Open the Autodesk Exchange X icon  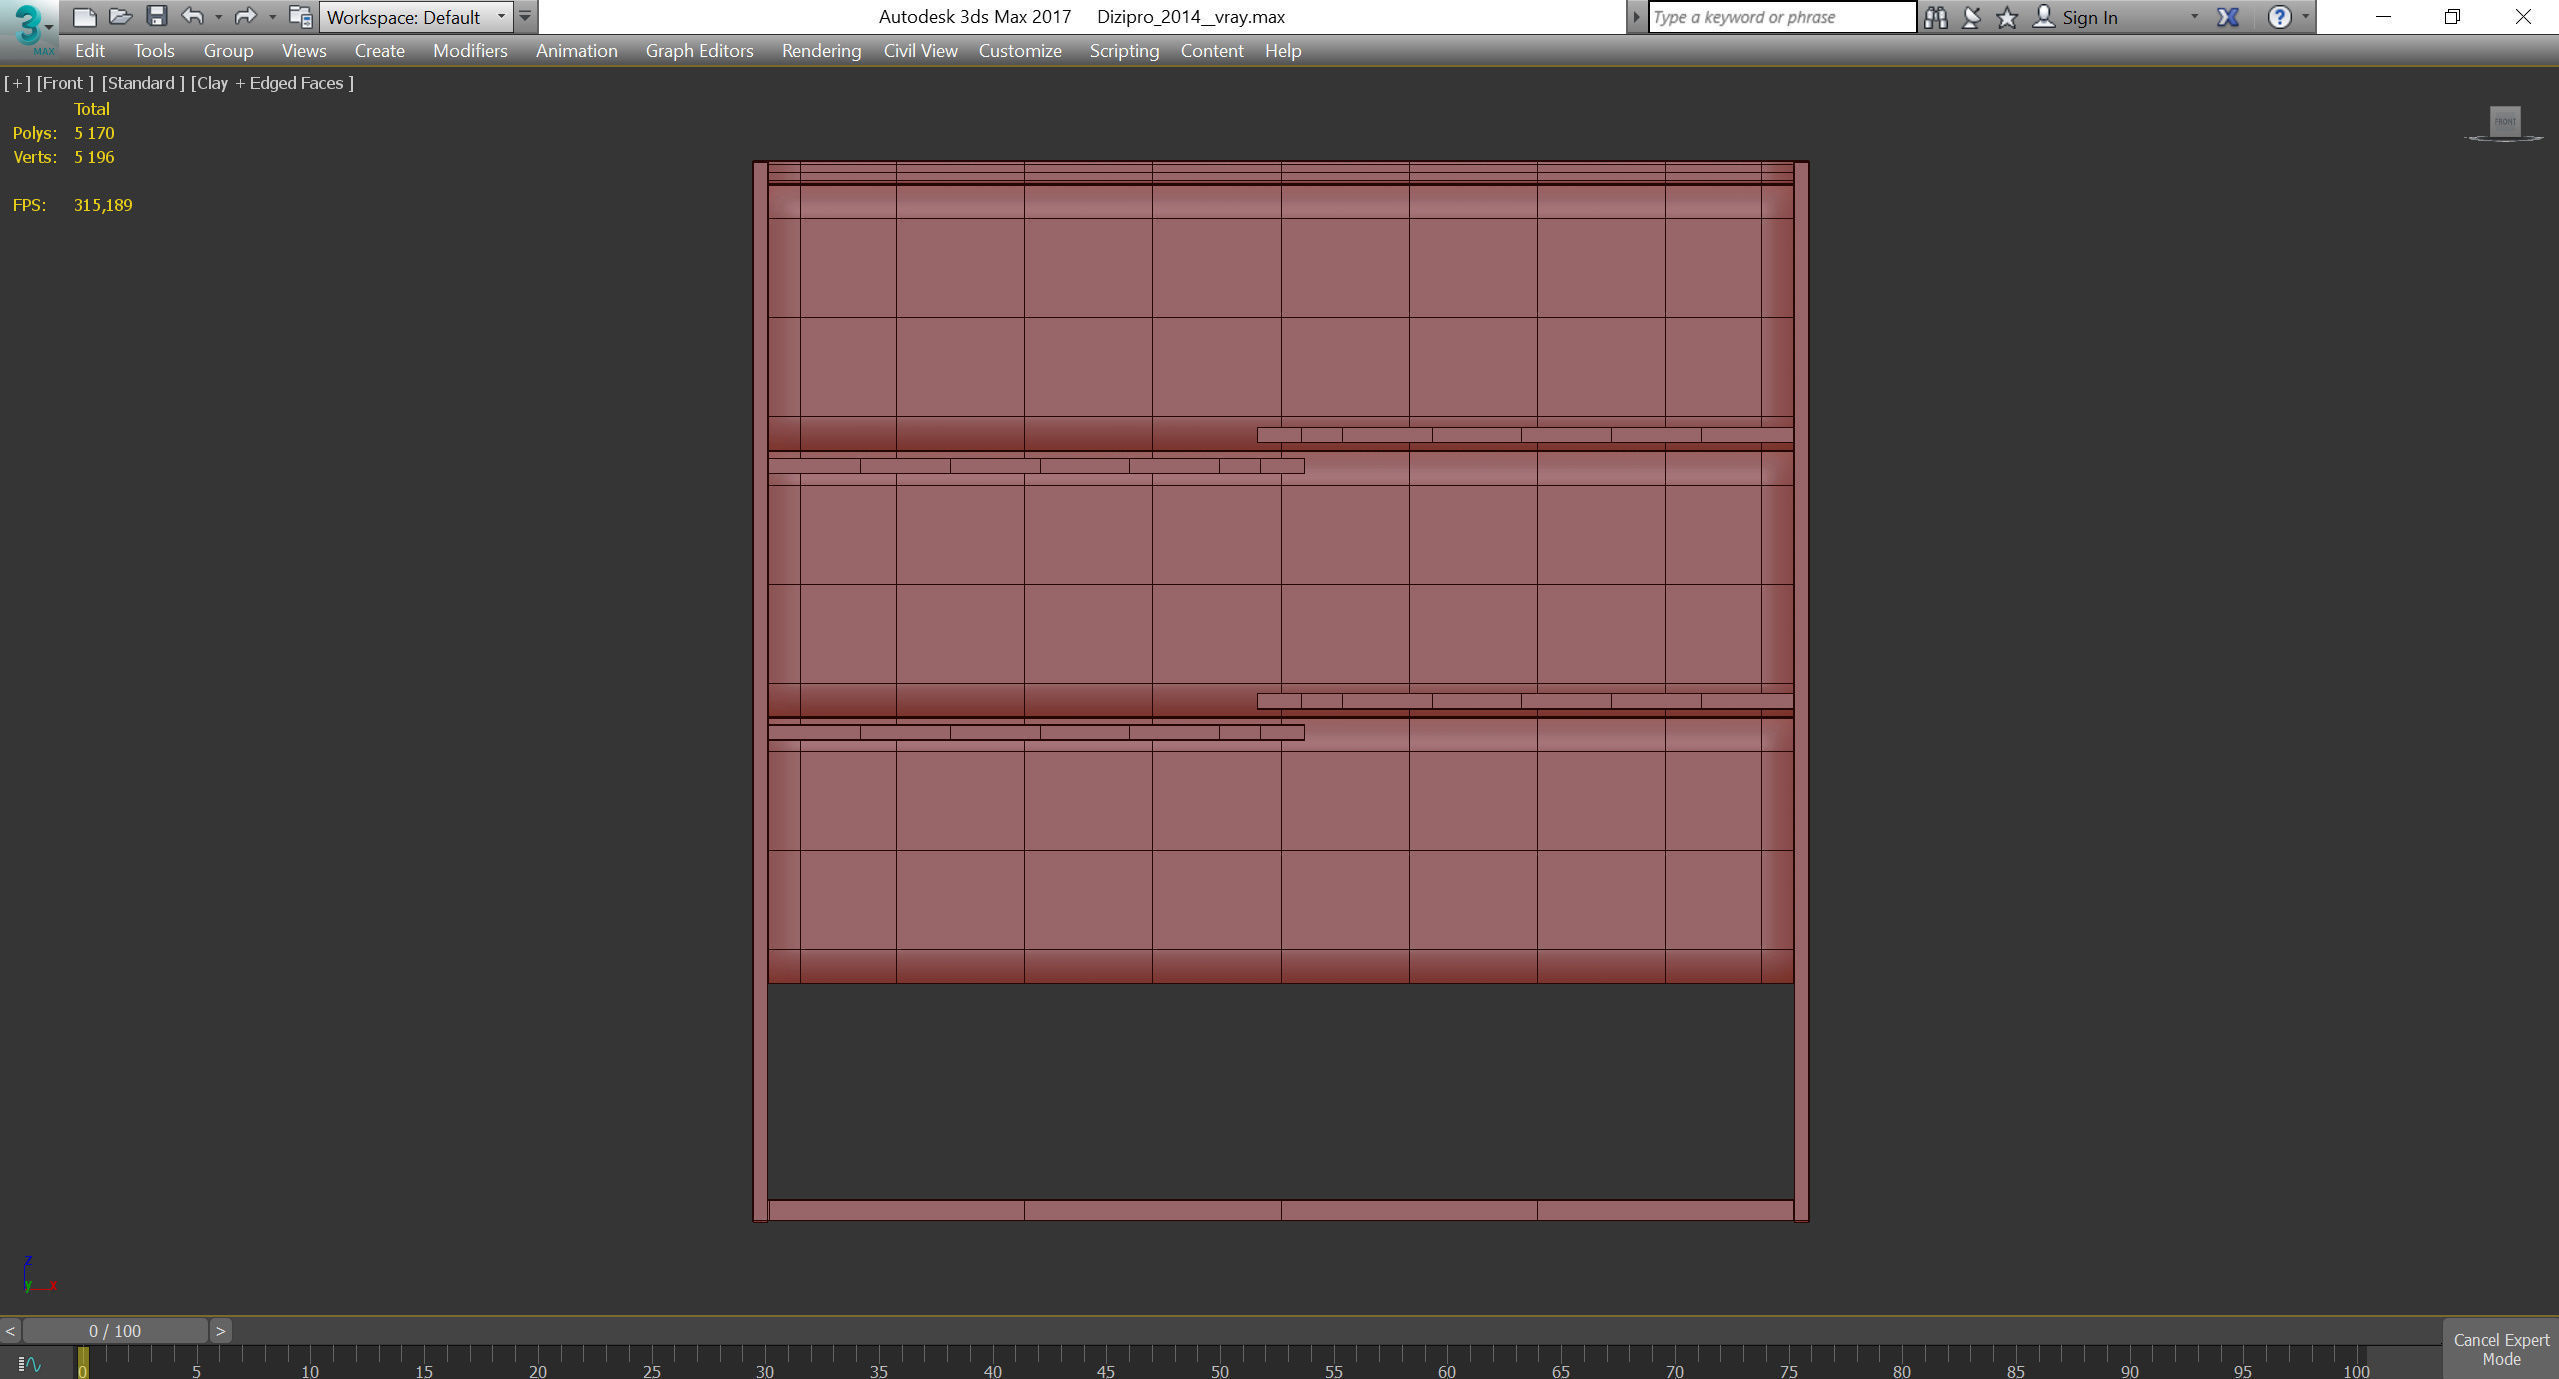(2228, 17)
